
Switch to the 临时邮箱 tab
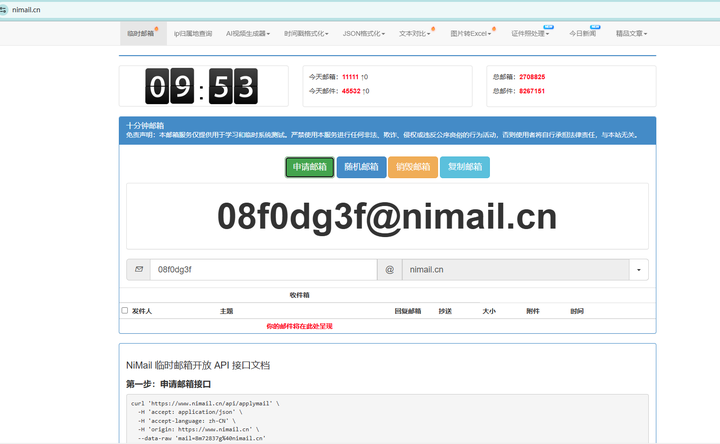(142, 33)
